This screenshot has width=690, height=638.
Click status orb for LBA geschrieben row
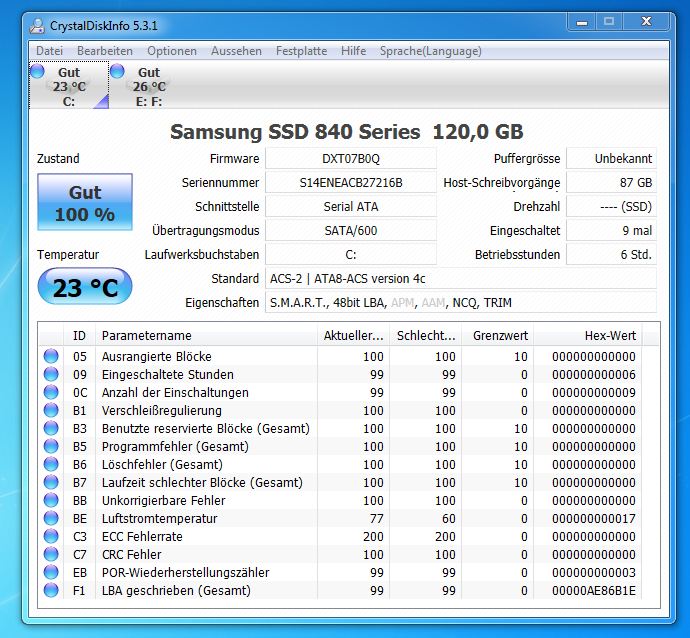[51, 591]
